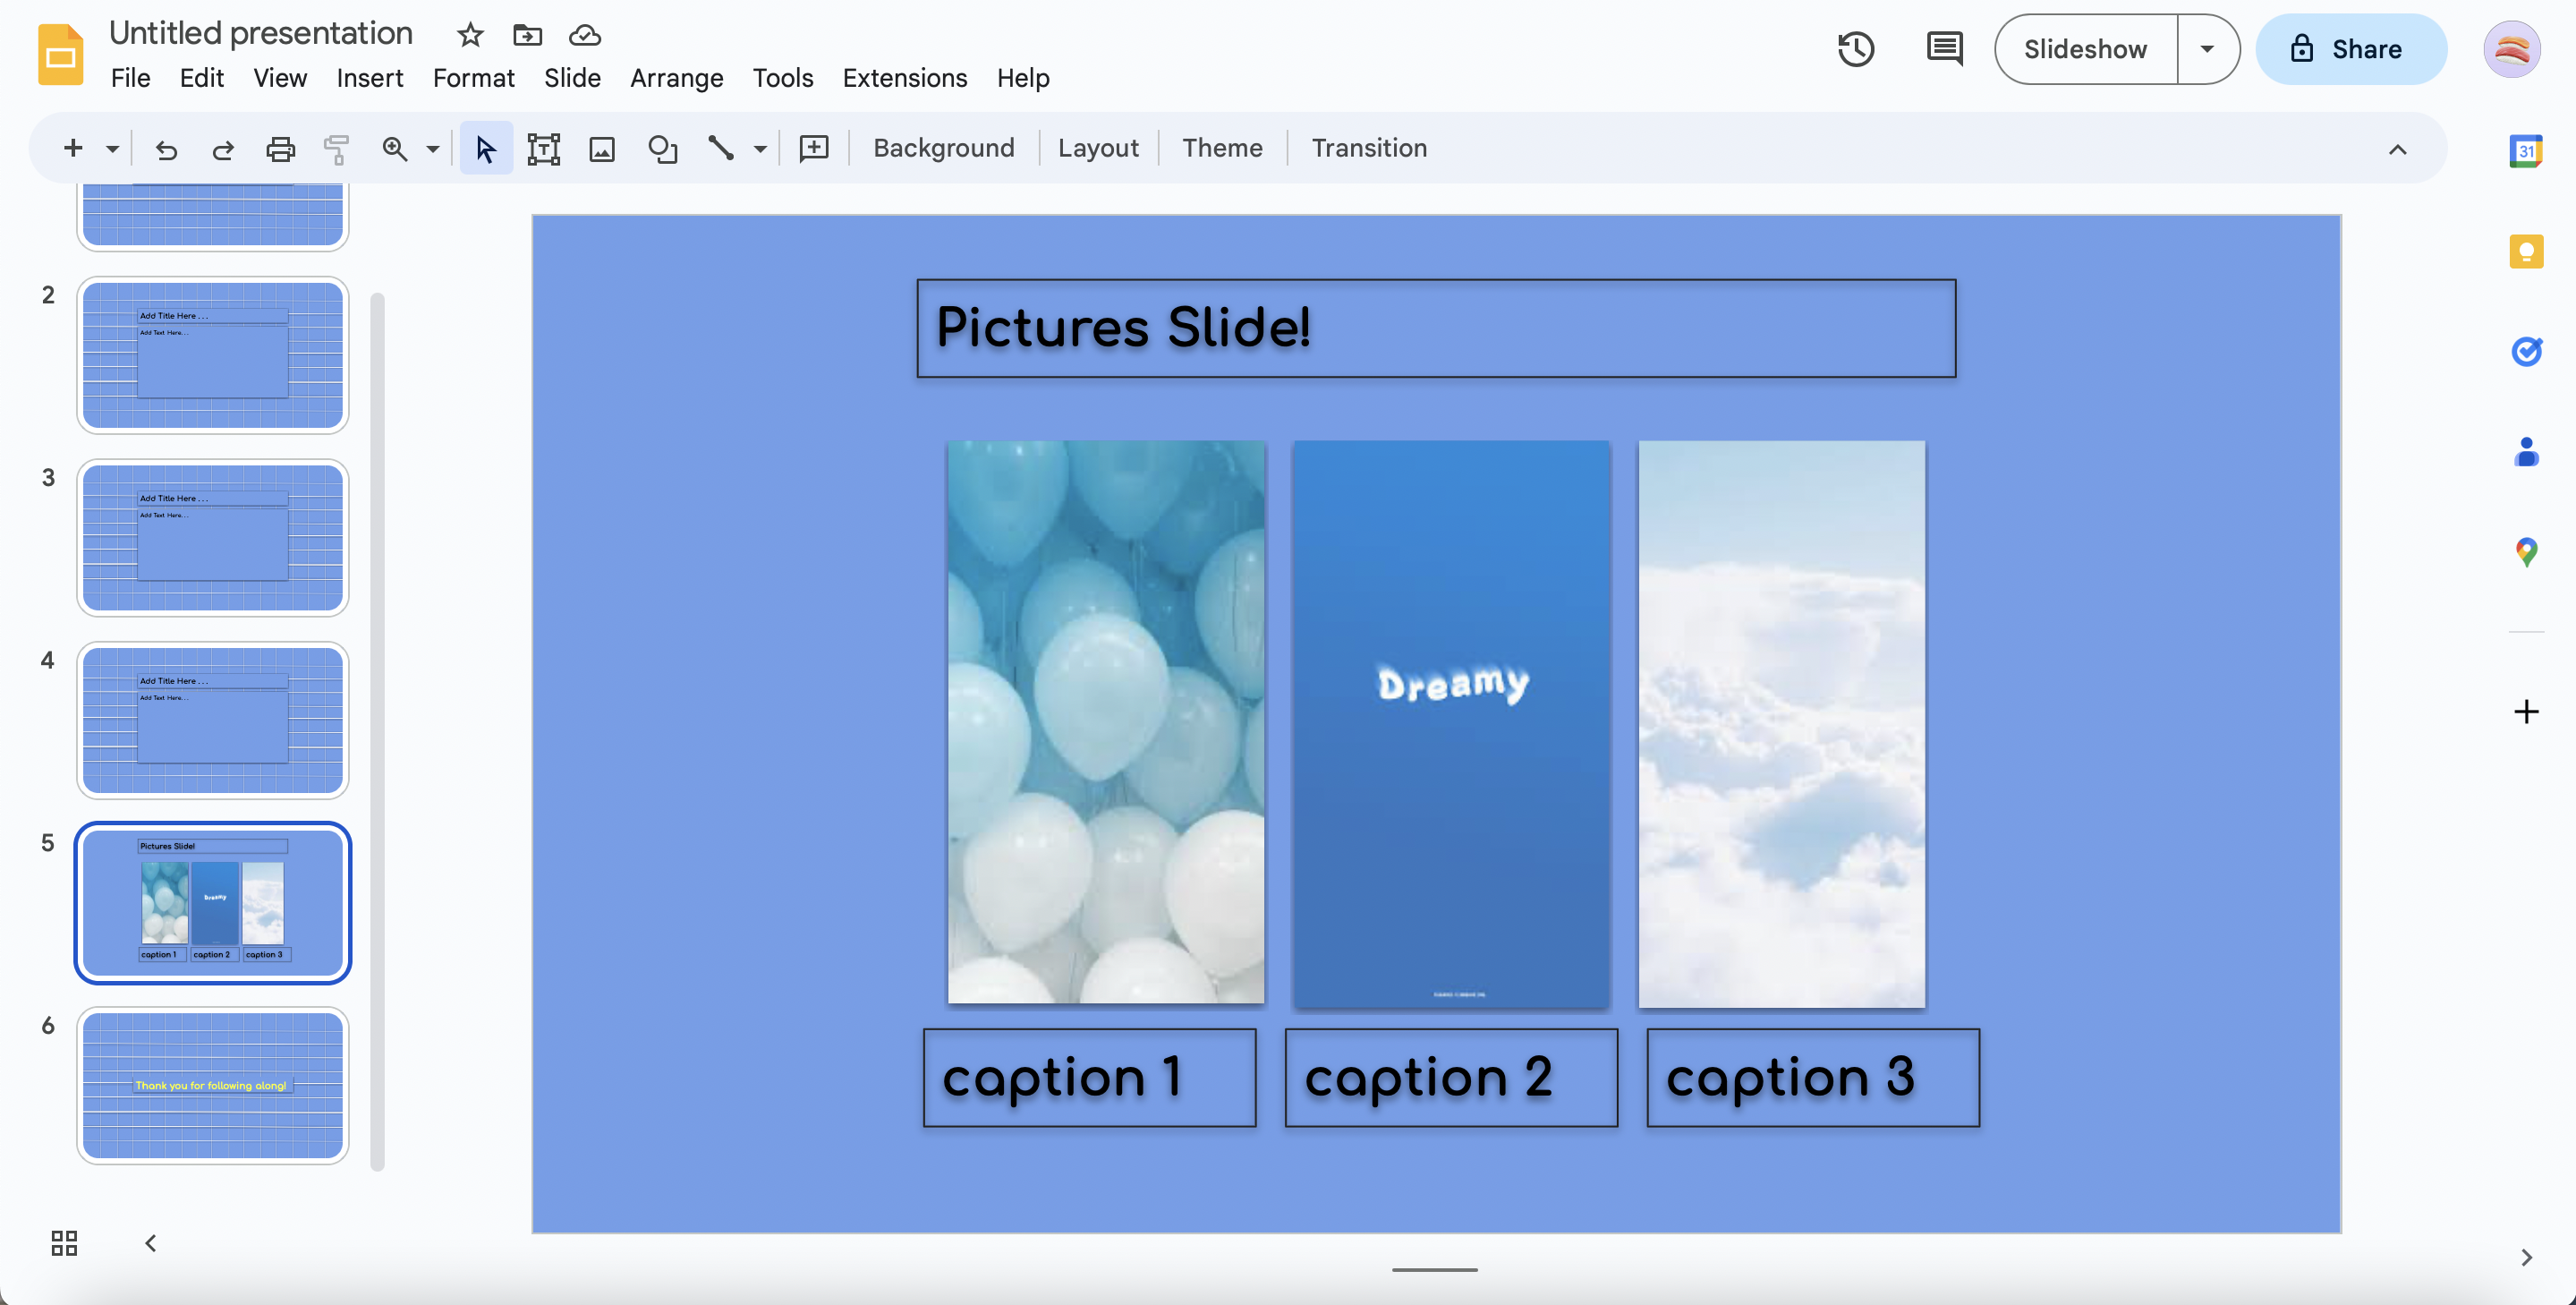Select slide 4 thumbnail

click(213, 720)
